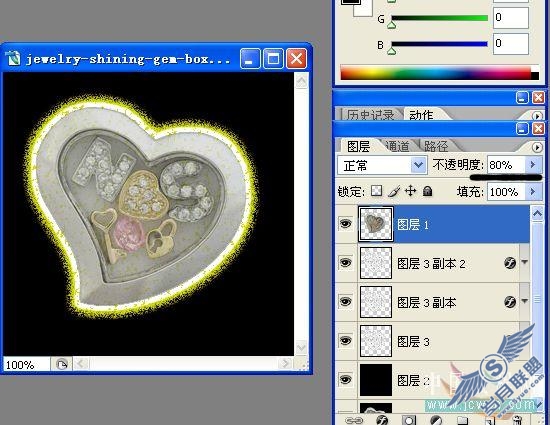The height and width of the screenshot is (425, 550).
Task: Click lock image pixels brush icon
Action: [394, 191]
